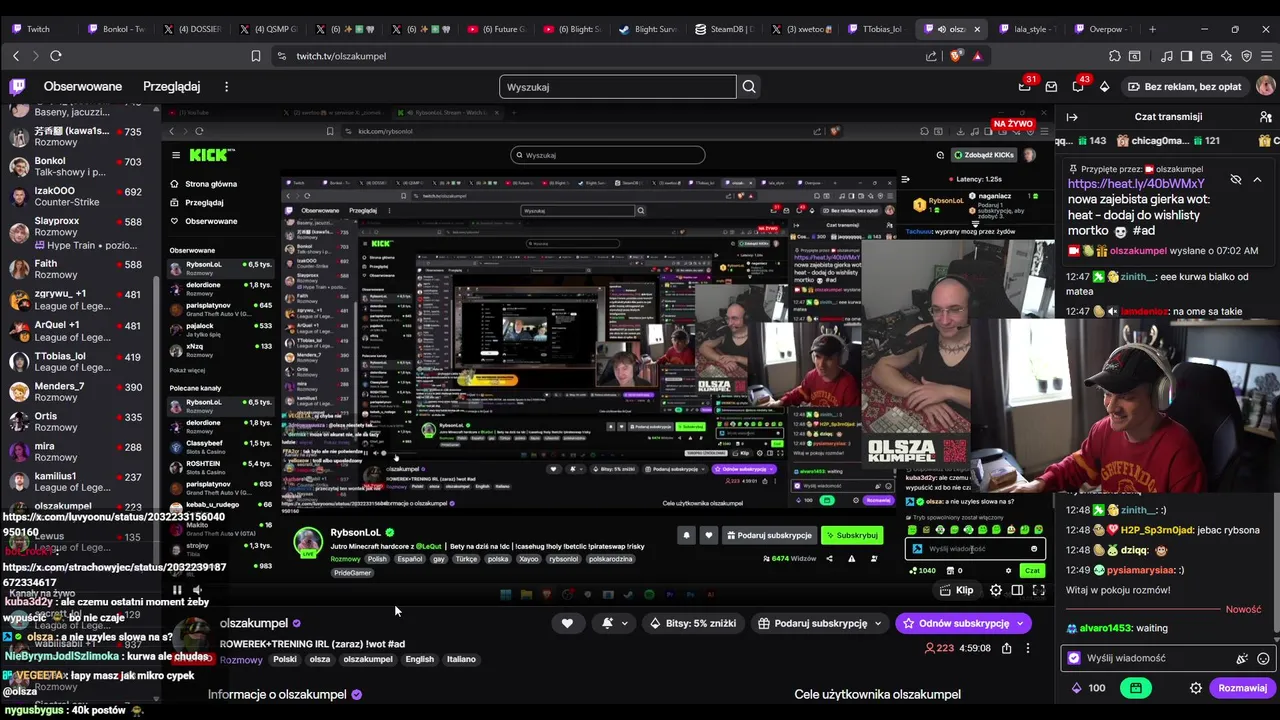Open Bonkol channel in sidebar
Viewport: 1280px width, 720px height.
tap(80, 166)
